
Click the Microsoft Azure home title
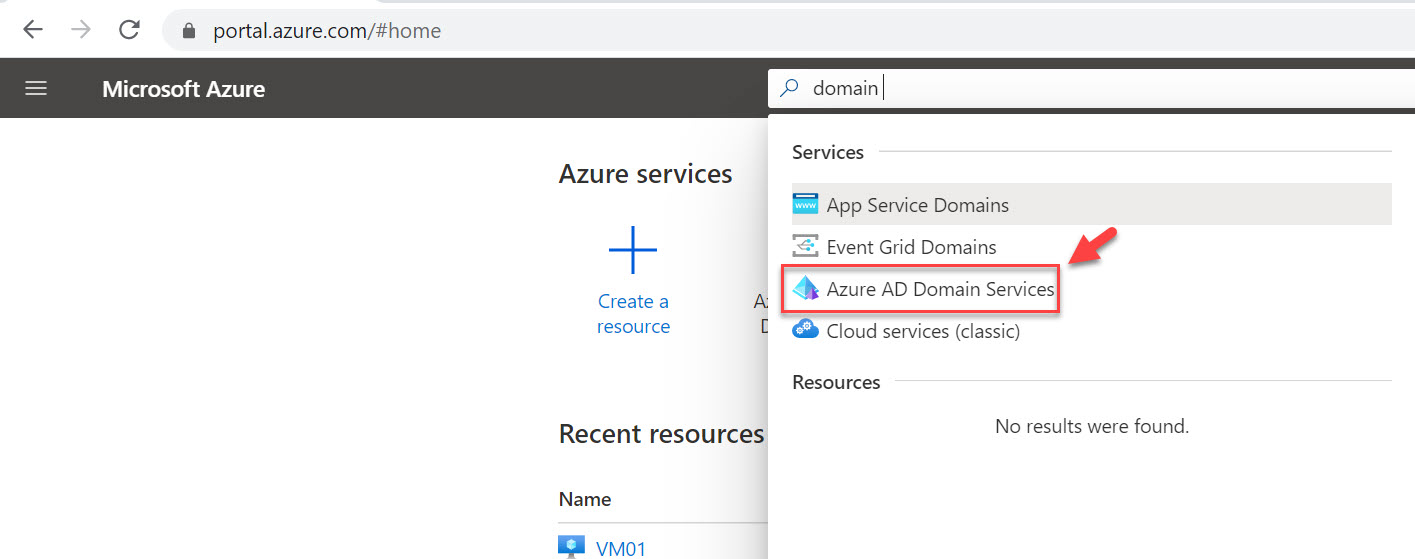(183, 89)
